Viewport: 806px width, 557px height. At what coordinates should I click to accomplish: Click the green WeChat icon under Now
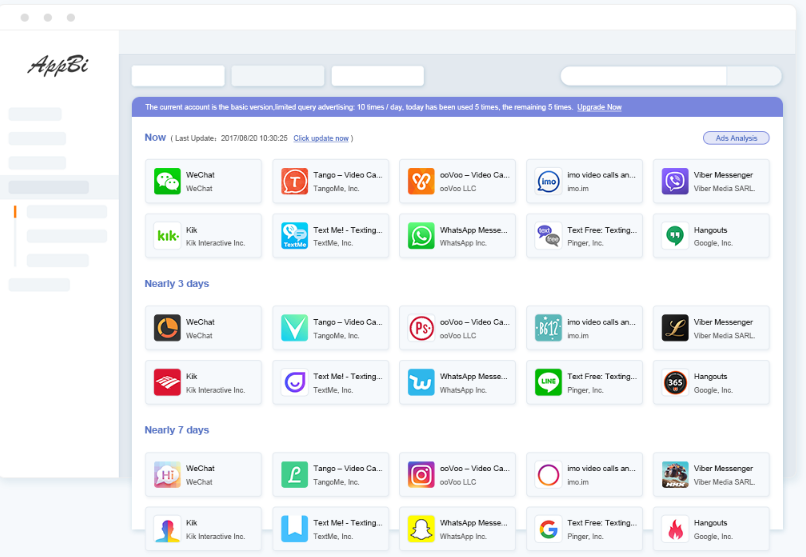pos(167,181)
